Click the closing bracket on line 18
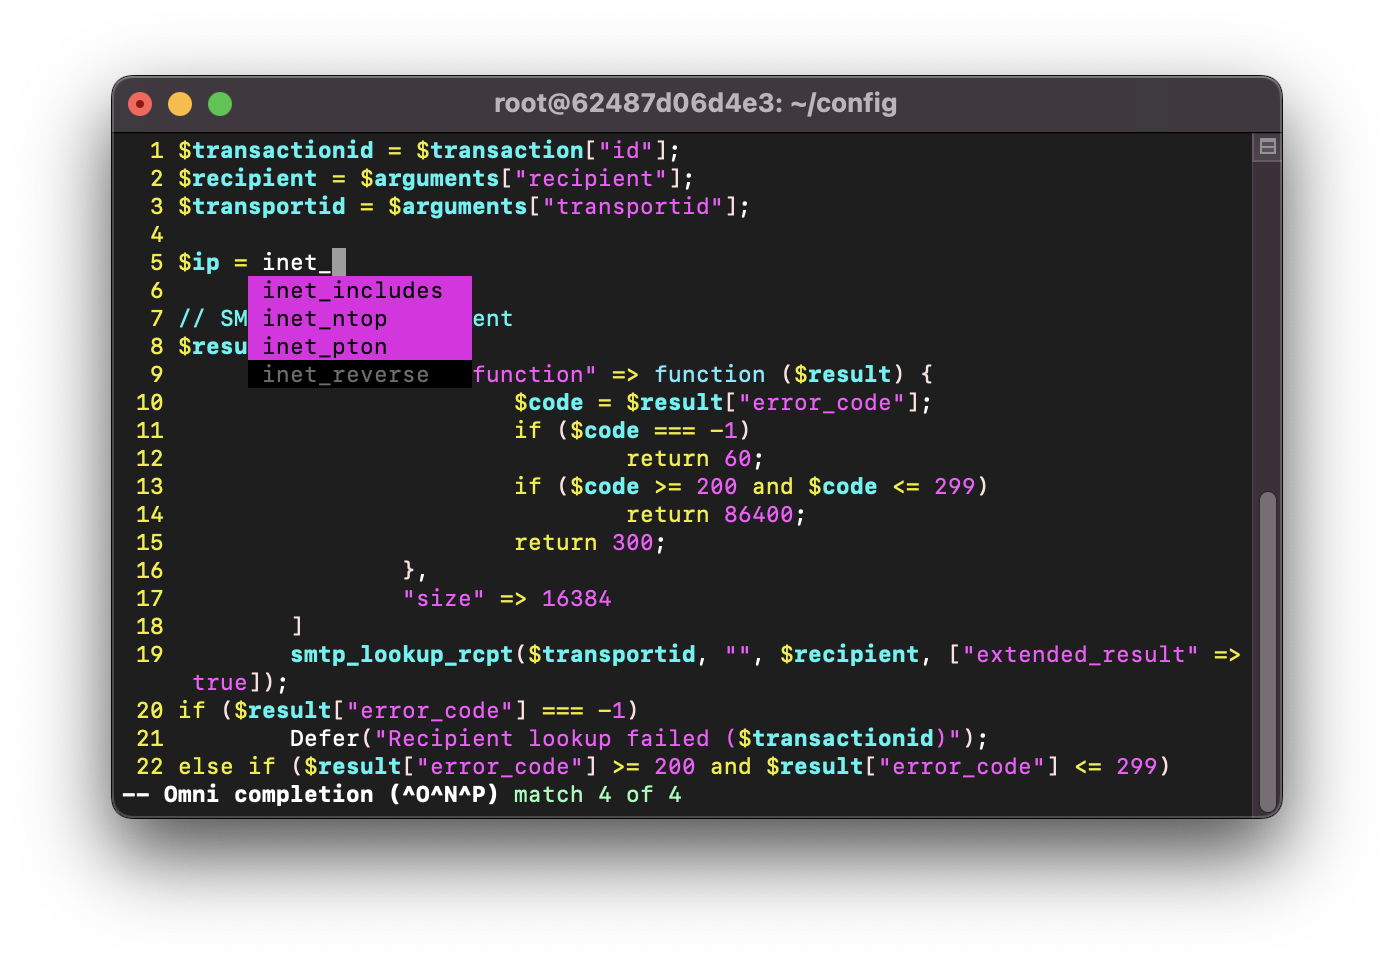The height and width of the screenshot is (966, 1394). coord(297,626)
